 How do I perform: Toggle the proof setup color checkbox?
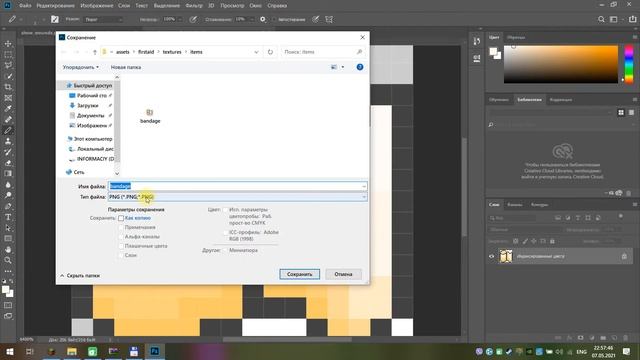[225, 210]
